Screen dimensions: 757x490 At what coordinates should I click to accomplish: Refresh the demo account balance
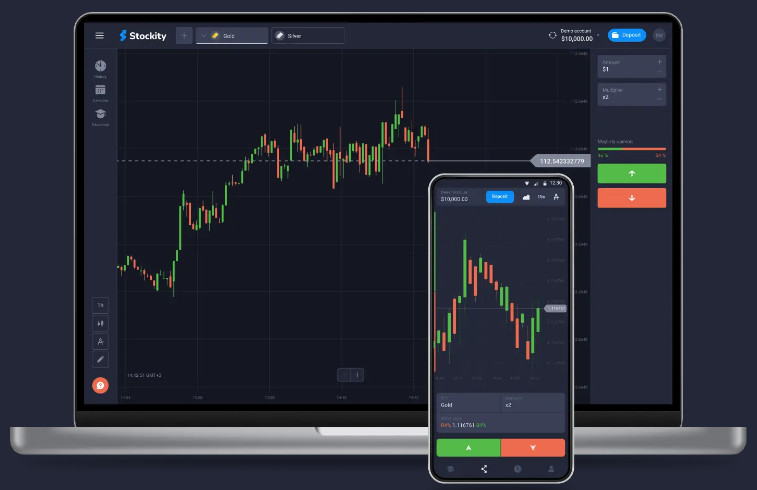coord(552,35)
